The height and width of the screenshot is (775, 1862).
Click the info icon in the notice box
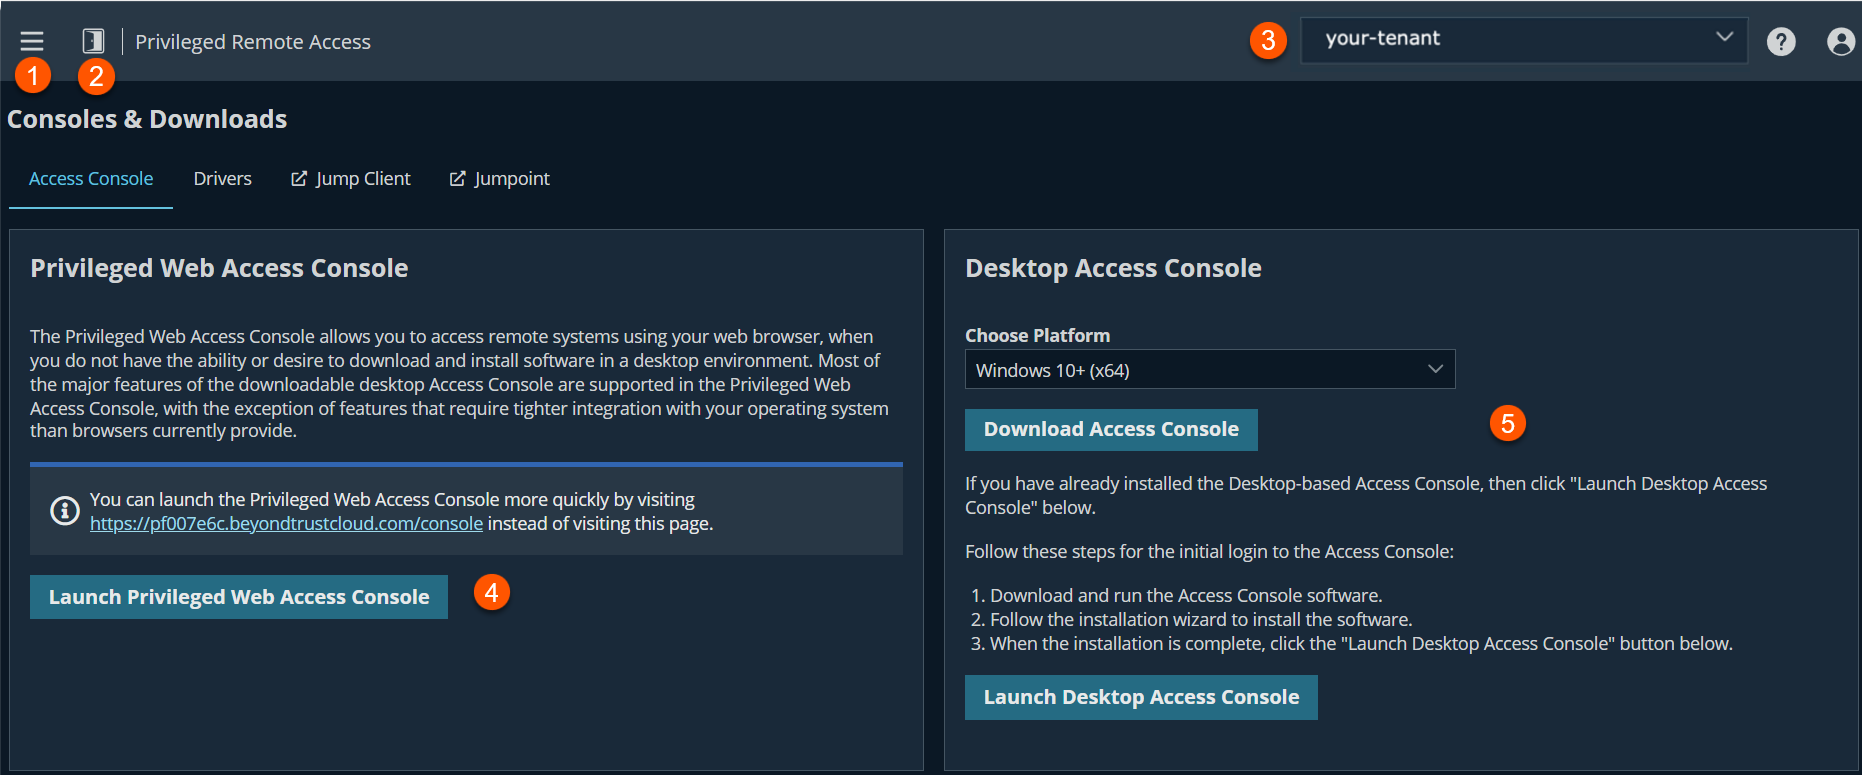pyautogui.click(x=65, y=511)
